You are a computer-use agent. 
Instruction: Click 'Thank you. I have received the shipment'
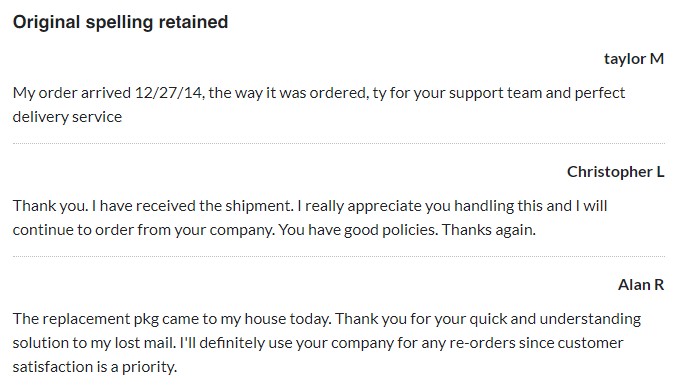153,206
